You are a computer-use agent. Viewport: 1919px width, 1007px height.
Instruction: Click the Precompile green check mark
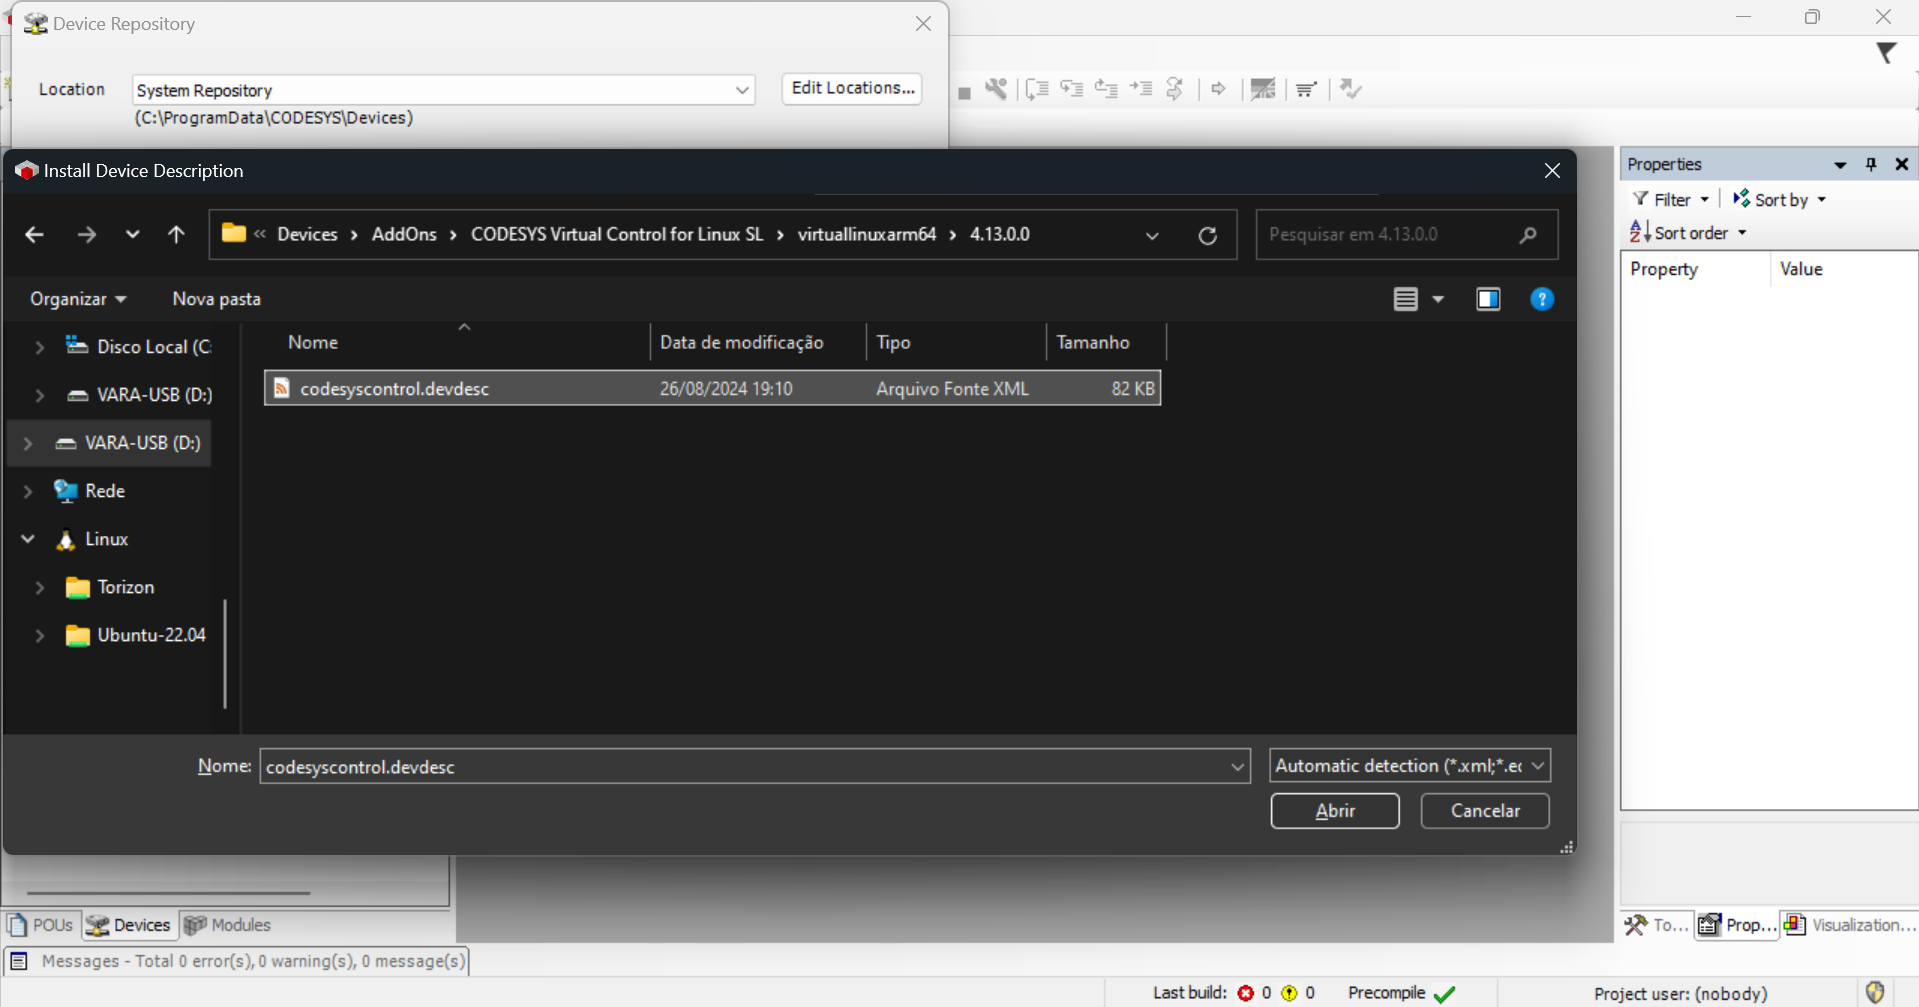click(x=1444, y=993)
